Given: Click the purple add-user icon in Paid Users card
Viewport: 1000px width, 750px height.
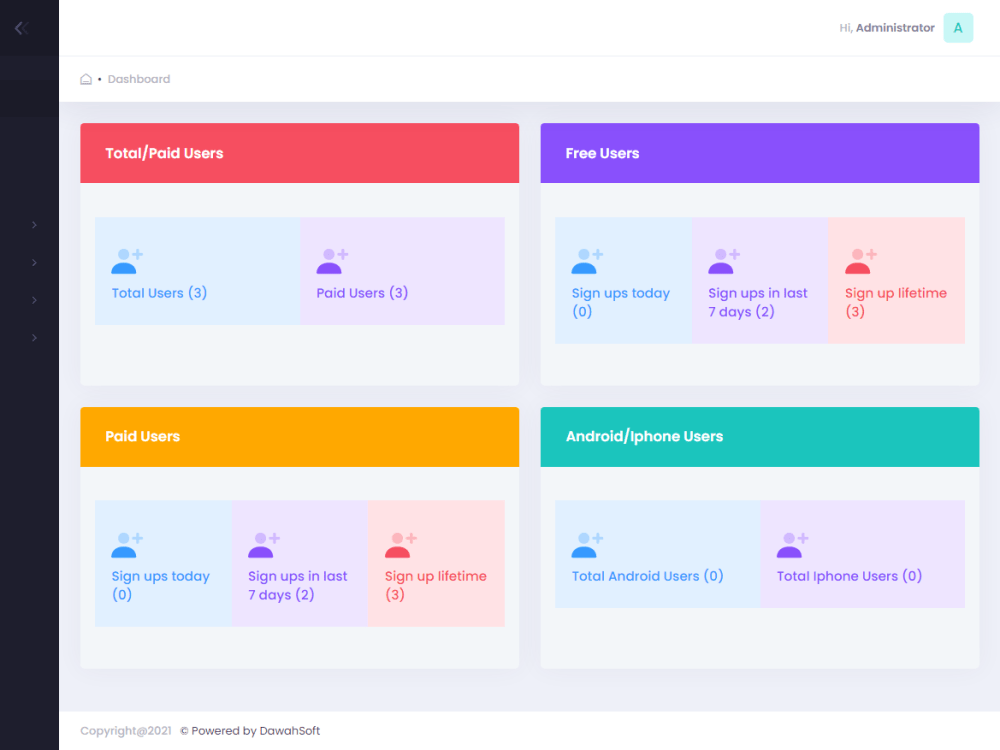Looking at the screenshot, I should 261,543.
